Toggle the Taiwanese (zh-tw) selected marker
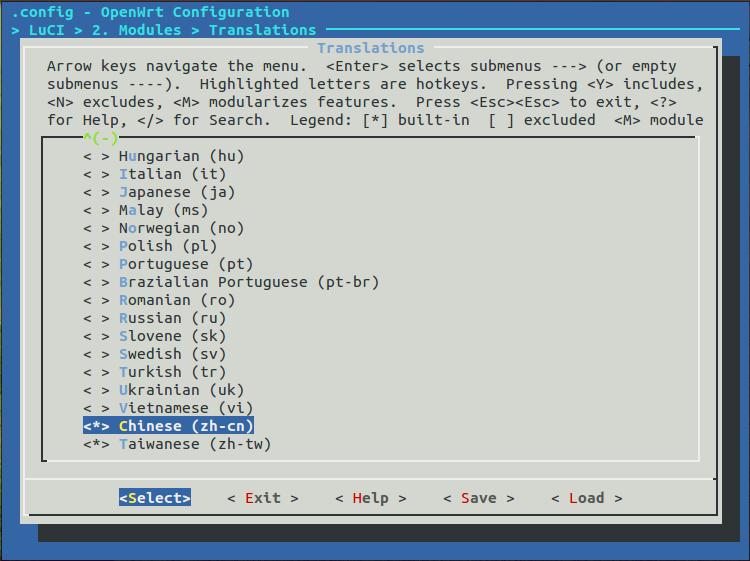This screenshot has height=561, width=750. tap(97, 444)
